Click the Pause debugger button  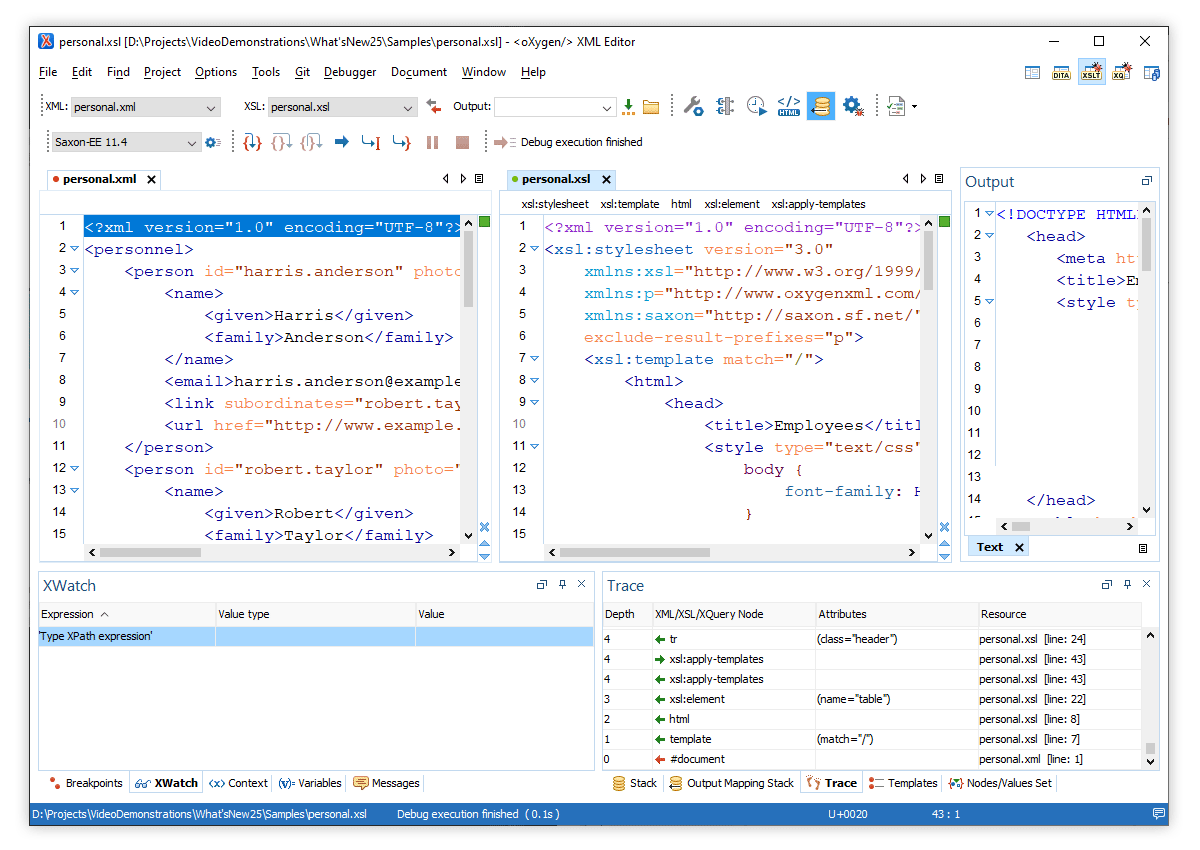point(432,143)
